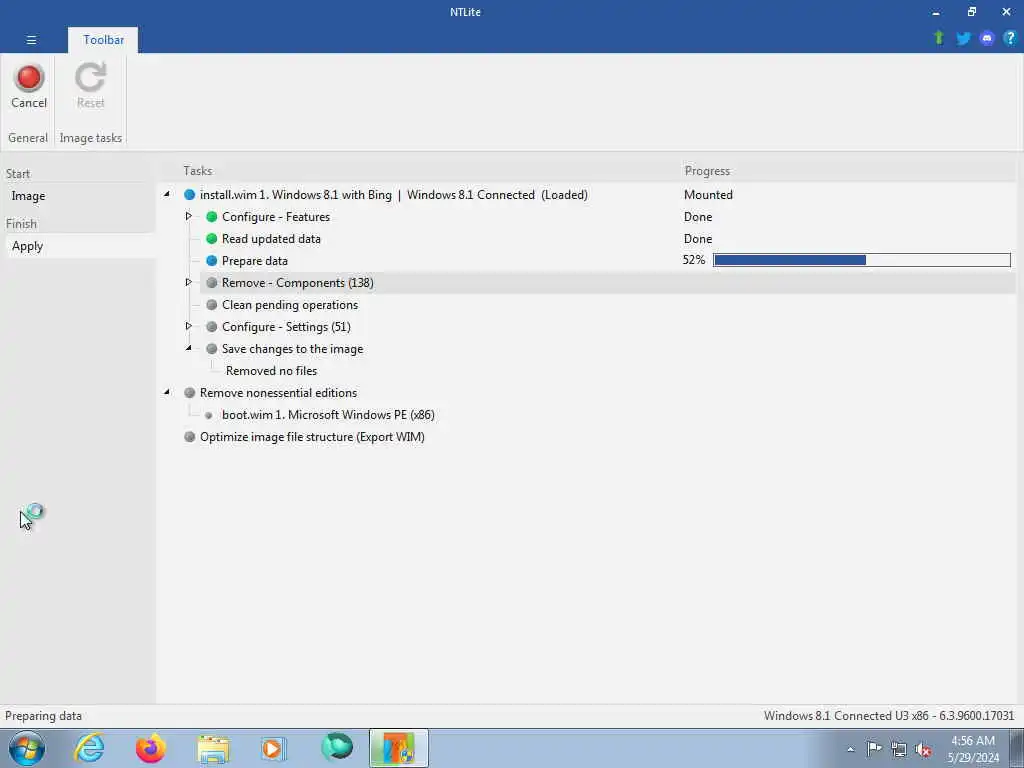Click gray dot beside Clean pending operations
Image resolution: width=1024 pixels, height=768 pixels.
(x=212, y=305)
